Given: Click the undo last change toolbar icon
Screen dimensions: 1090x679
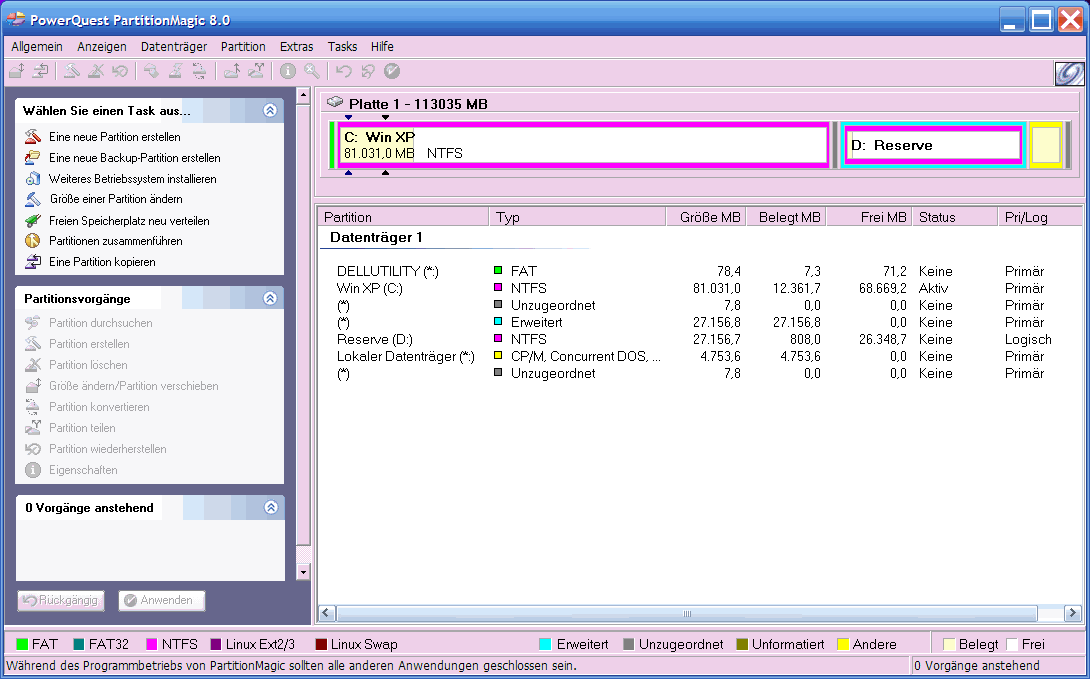Looking at the screenshot, I should (343, 71).
